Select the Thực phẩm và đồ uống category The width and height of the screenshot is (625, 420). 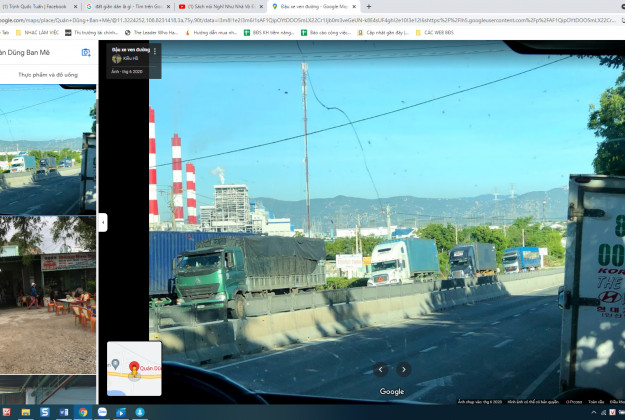pyautogui.click(x=48, y=75)
